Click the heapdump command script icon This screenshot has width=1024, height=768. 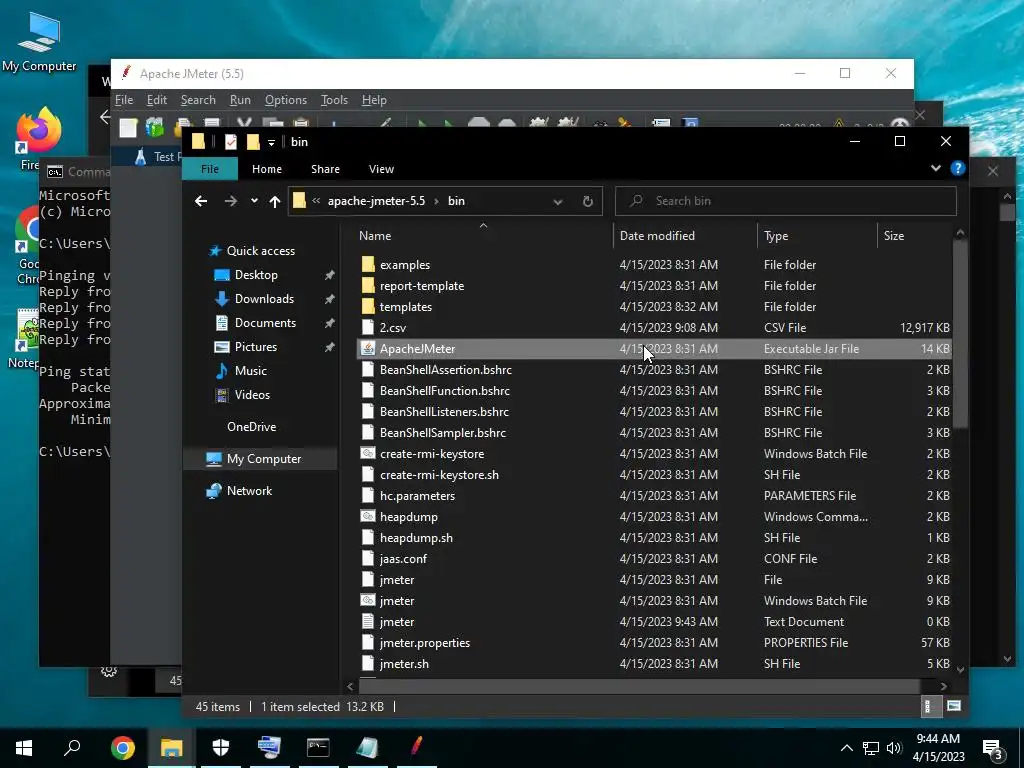(x=368, y=517)
